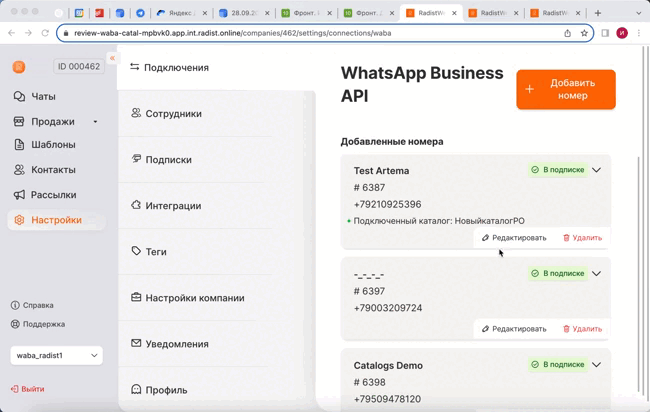Click the ID 000462 badge
The image size is (650, 412).
tap(79, 66)
